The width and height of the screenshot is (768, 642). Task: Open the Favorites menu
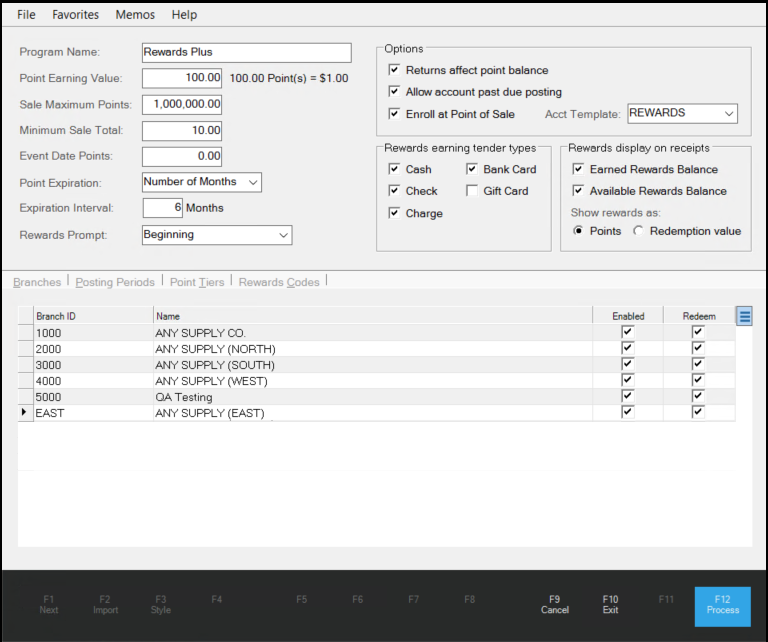pyautogui.click(x=75, y=15)
